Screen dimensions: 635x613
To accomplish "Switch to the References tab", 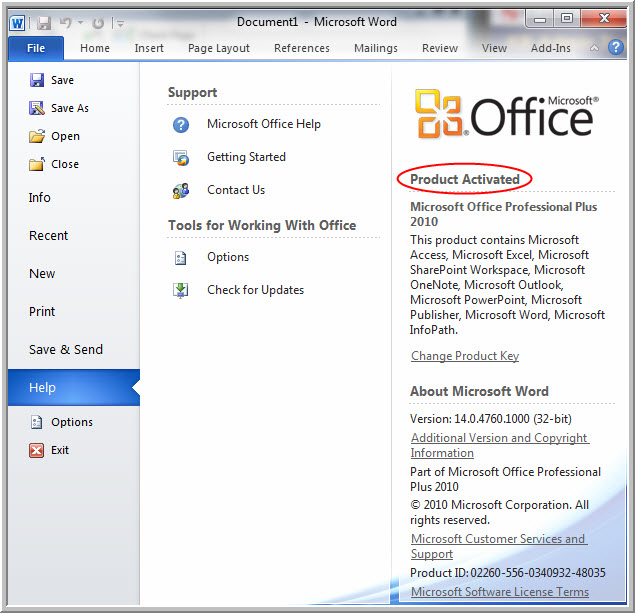I will click(x=302, y=48).
